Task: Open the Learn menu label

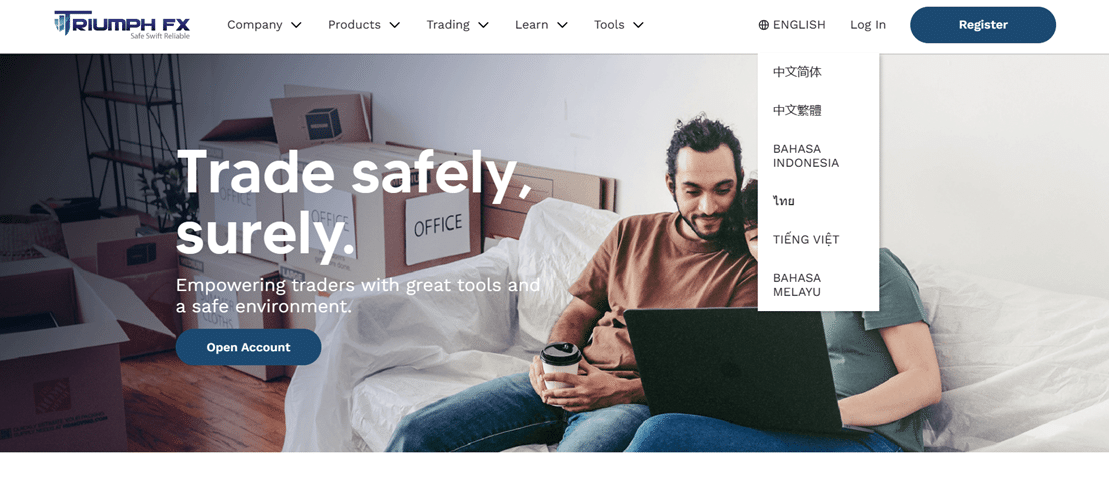Action: click(531, 25)
